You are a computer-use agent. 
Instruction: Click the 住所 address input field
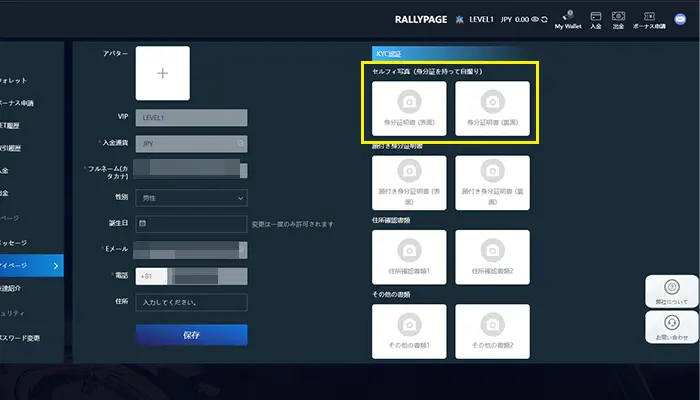tap(191, 302)
